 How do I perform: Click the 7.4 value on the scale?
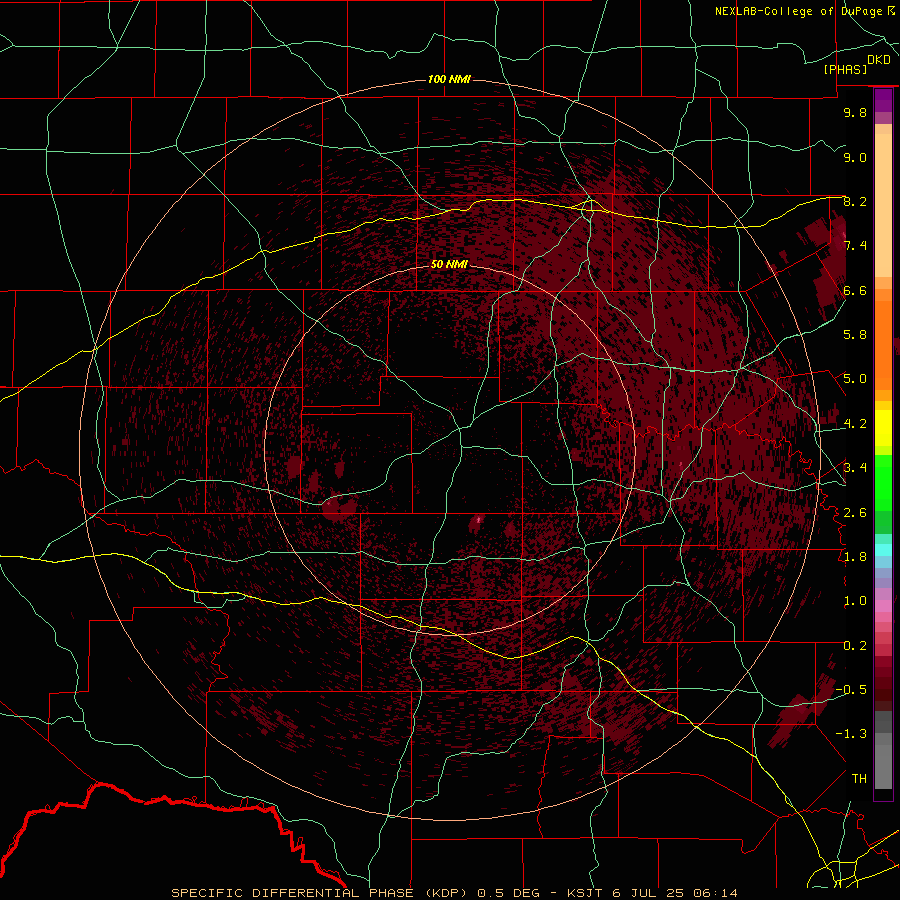pos(855,246)
